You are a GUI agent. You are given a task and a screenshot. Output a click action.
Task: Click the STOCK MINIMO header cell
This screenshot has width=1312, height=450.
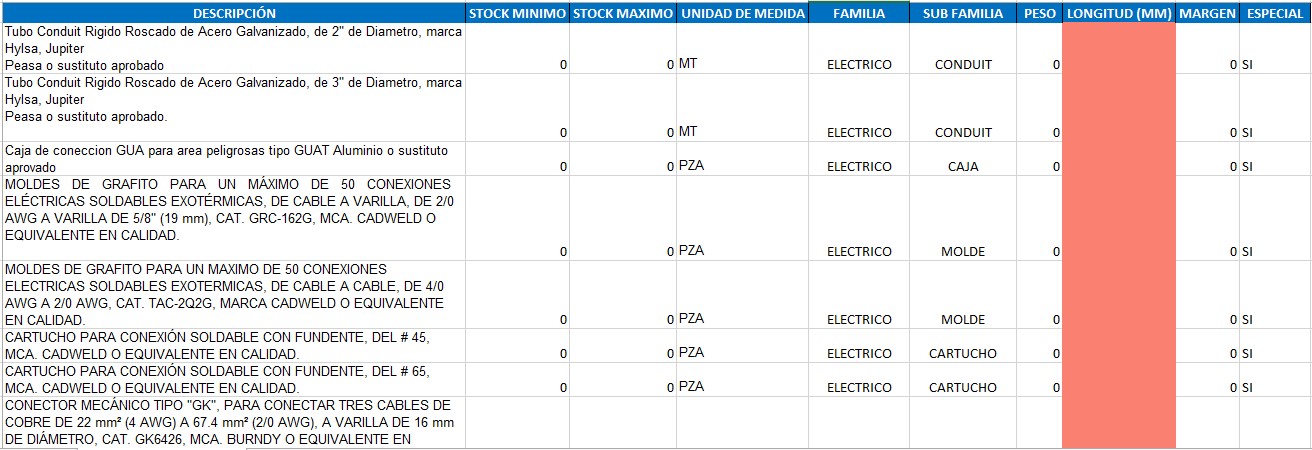pos(517,13)
